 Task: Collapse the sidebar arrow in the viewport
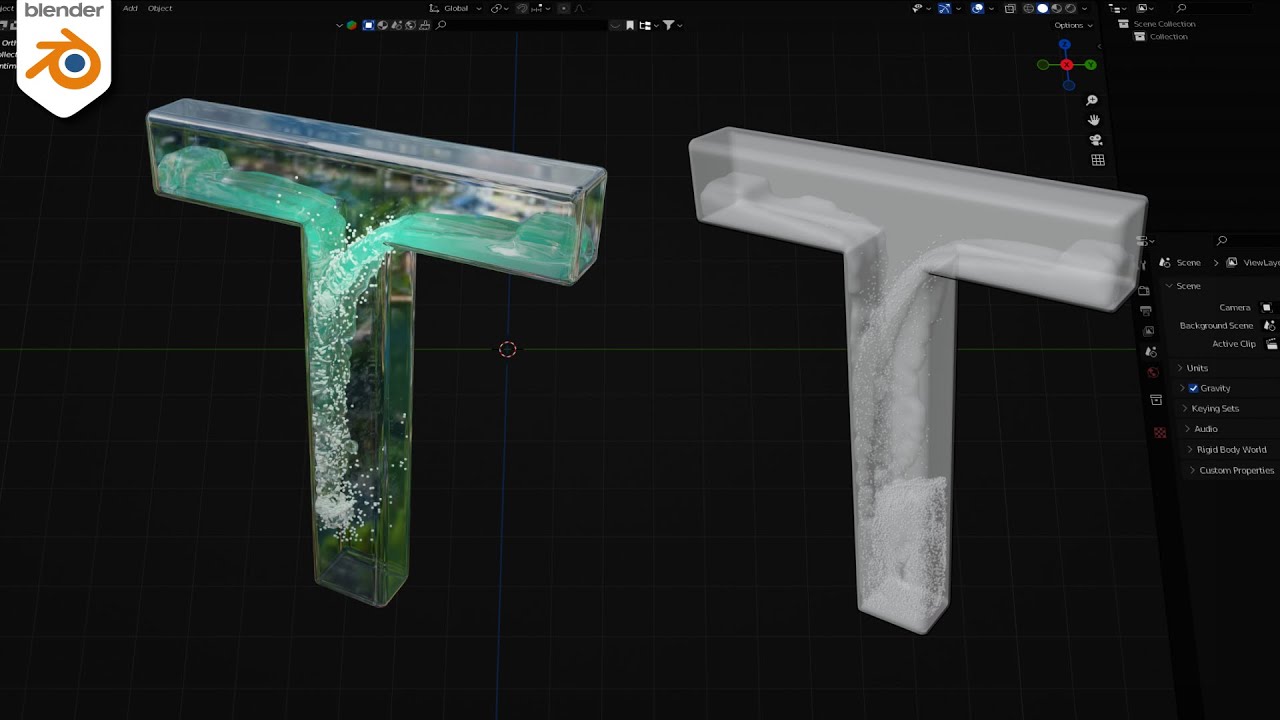click(x=1099, y=46)
